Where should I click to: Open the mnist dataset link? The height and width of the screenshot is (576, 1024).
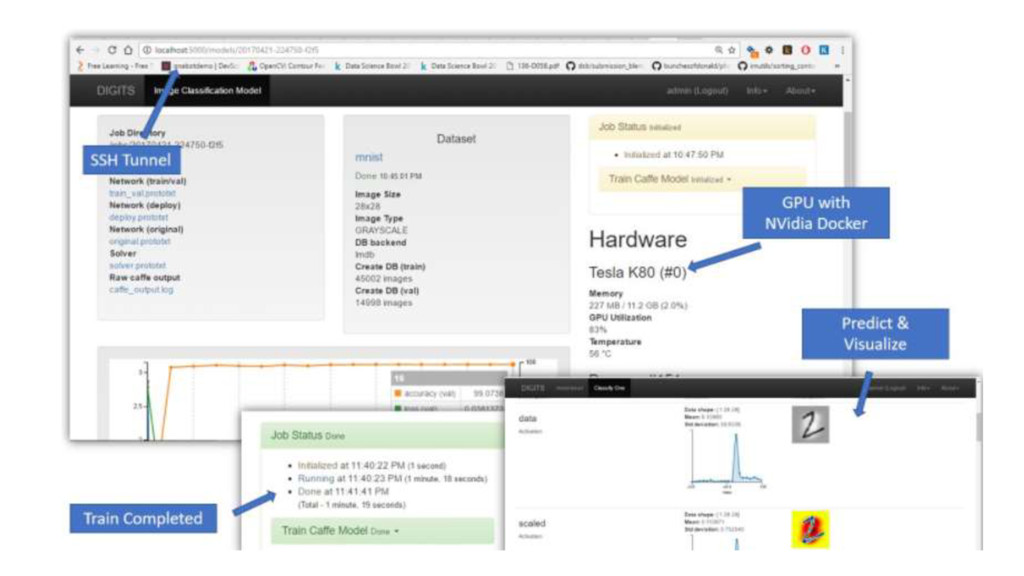tap(369, 157)
